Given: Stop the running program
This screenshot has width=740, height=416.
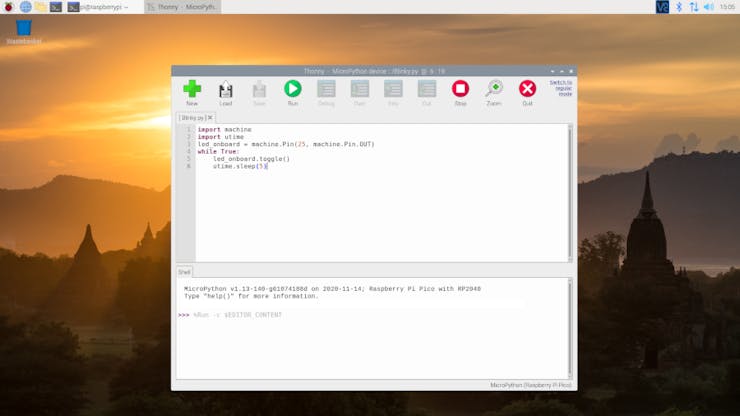Looking at the screenshot, I should click(460, 92).
